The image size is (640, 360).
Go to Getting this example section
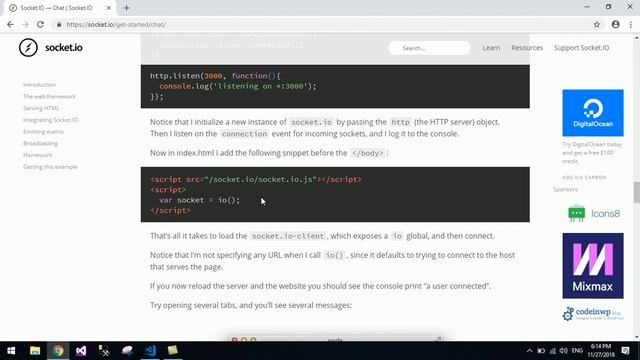50,167
